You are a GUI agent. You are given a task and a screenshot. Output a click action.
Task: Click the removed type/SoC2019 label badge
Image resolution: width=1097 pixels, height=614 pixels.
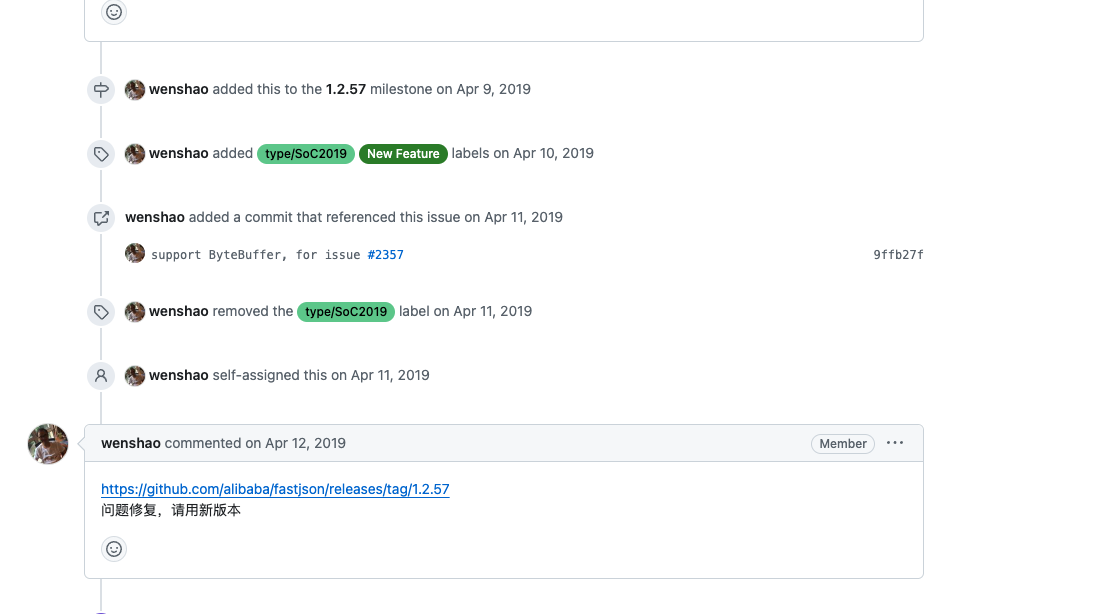tap(345, 311)
